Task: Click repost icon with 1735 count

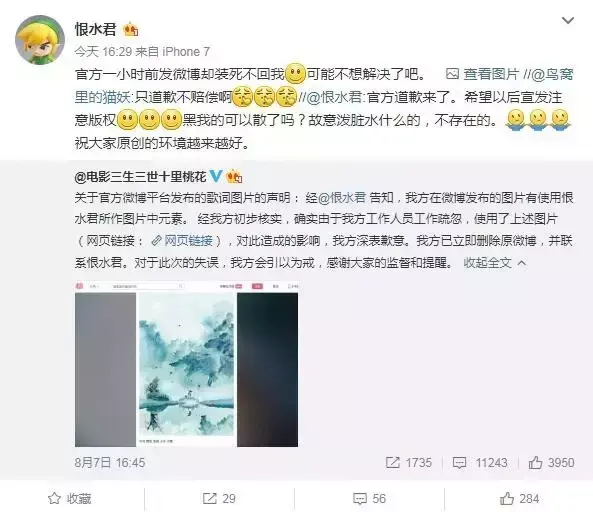Action: (409, 462)
